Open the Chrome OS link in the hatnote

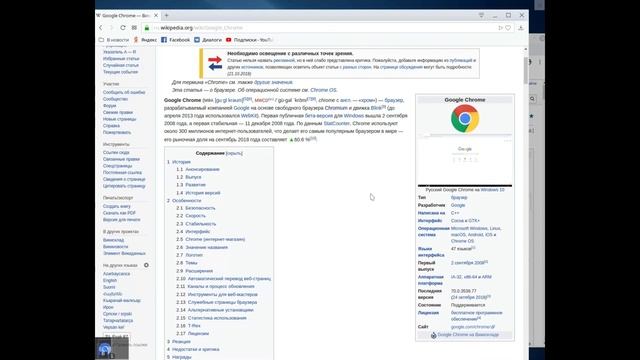(x=323, y=90)
